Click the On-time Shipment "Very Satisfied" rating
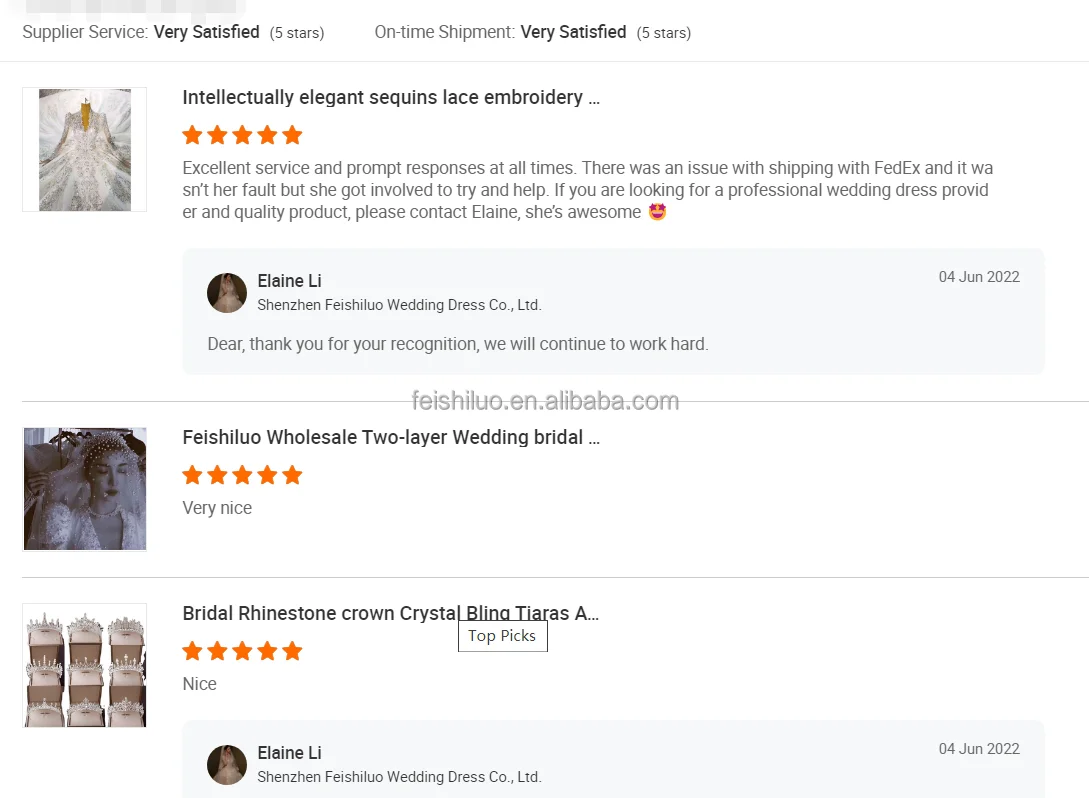This screenshot has height=798, width=1089. (573, 32)
